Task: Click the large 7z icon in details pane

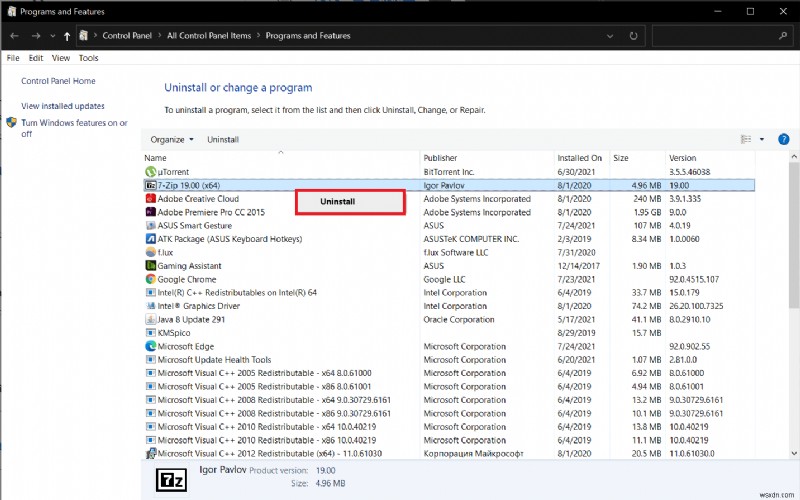Action: point(171,480)
